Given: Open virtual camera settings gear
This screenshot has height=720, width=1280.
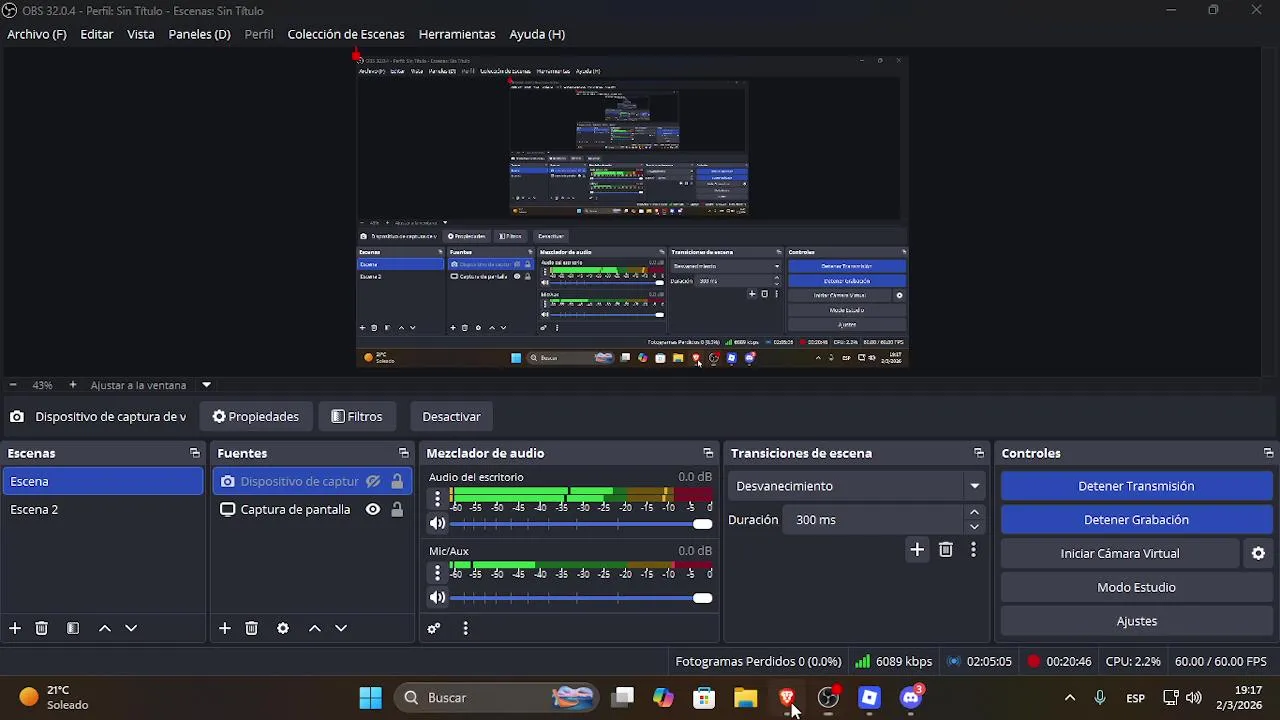Looking at the screenshot, I should click(x=1258, y=553).
